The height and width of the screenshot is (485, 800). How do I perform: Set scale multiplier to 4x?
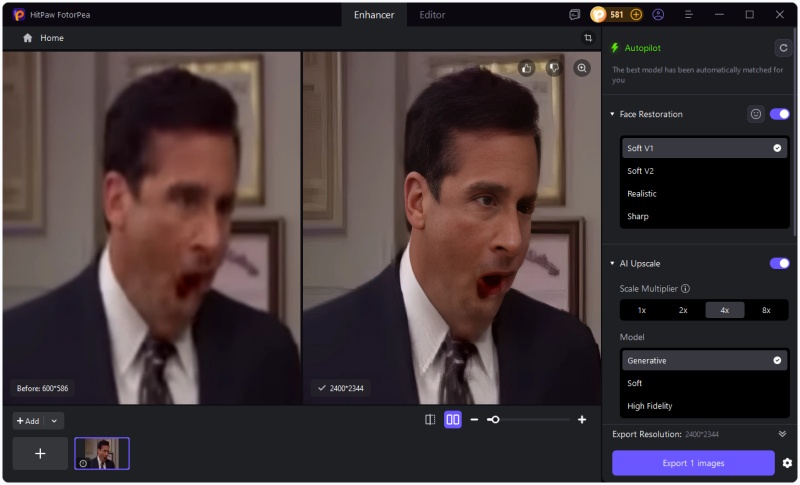[x=724, y=310]
